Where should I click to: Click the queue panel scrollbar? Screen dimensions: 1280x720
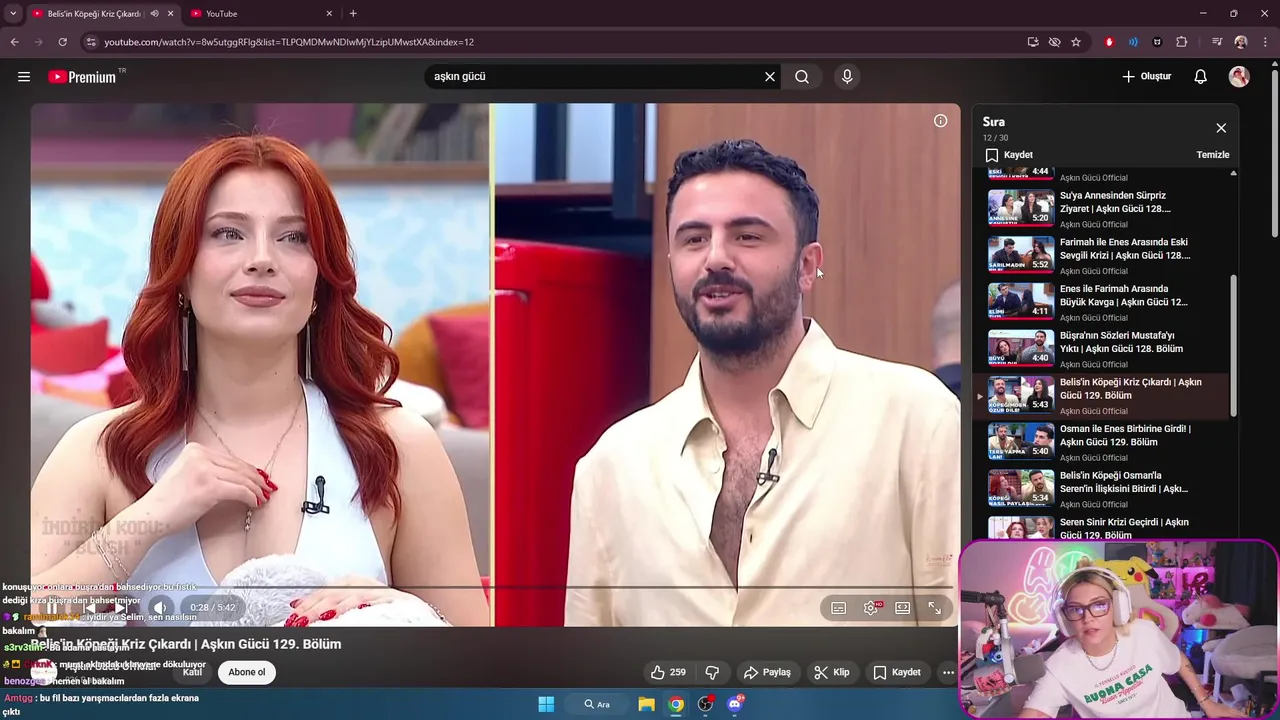coord(1233,345)
